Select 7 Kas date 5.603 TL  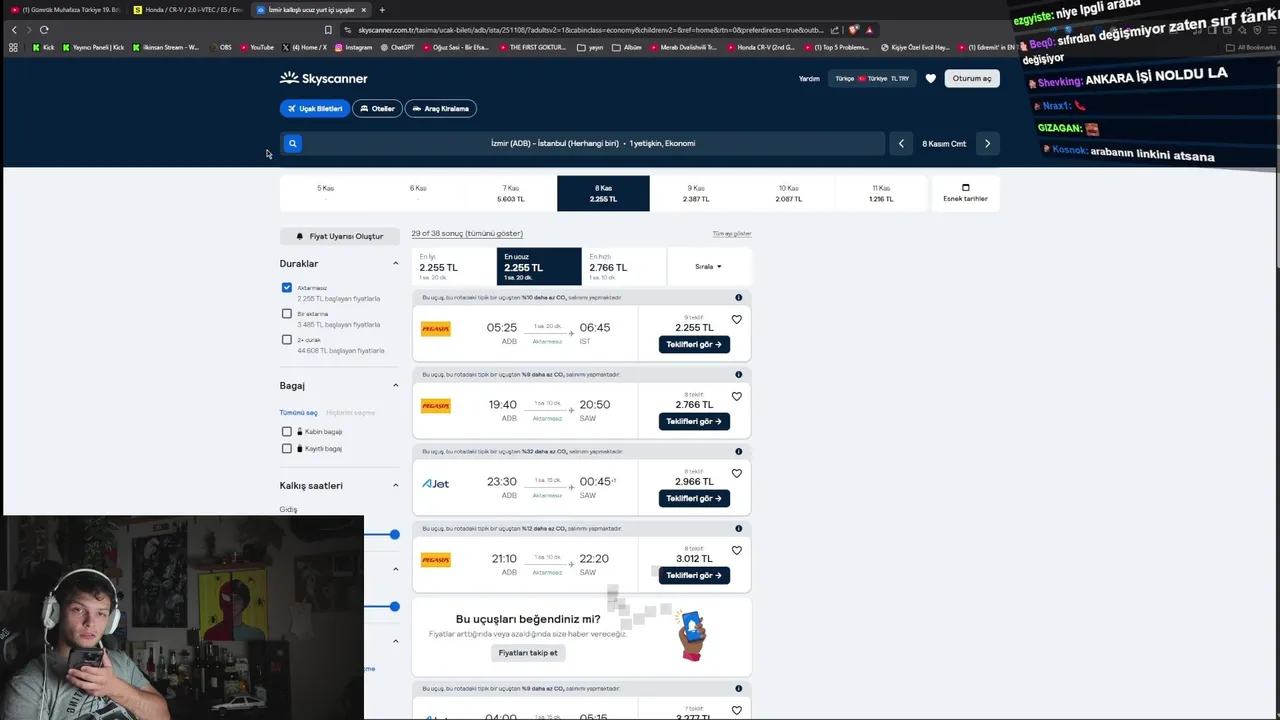point(511,193)
